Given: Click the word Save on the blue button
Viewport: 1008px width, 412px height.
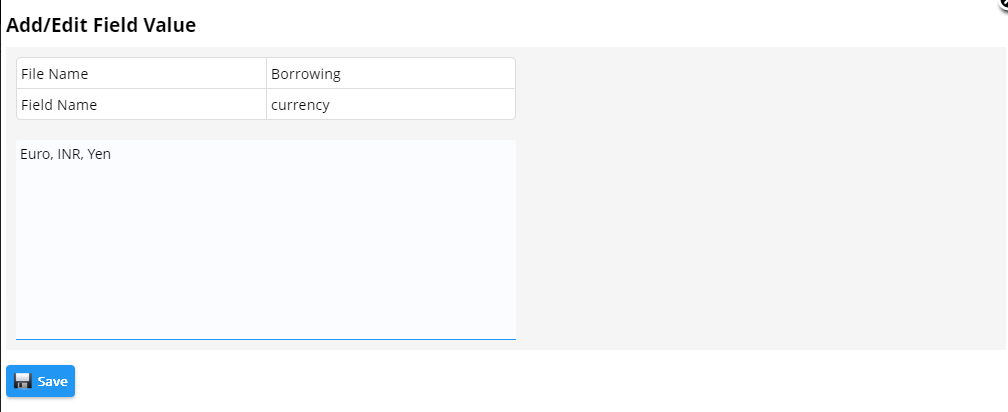Looking at the screenshot, I should click(x=53, y=382).
